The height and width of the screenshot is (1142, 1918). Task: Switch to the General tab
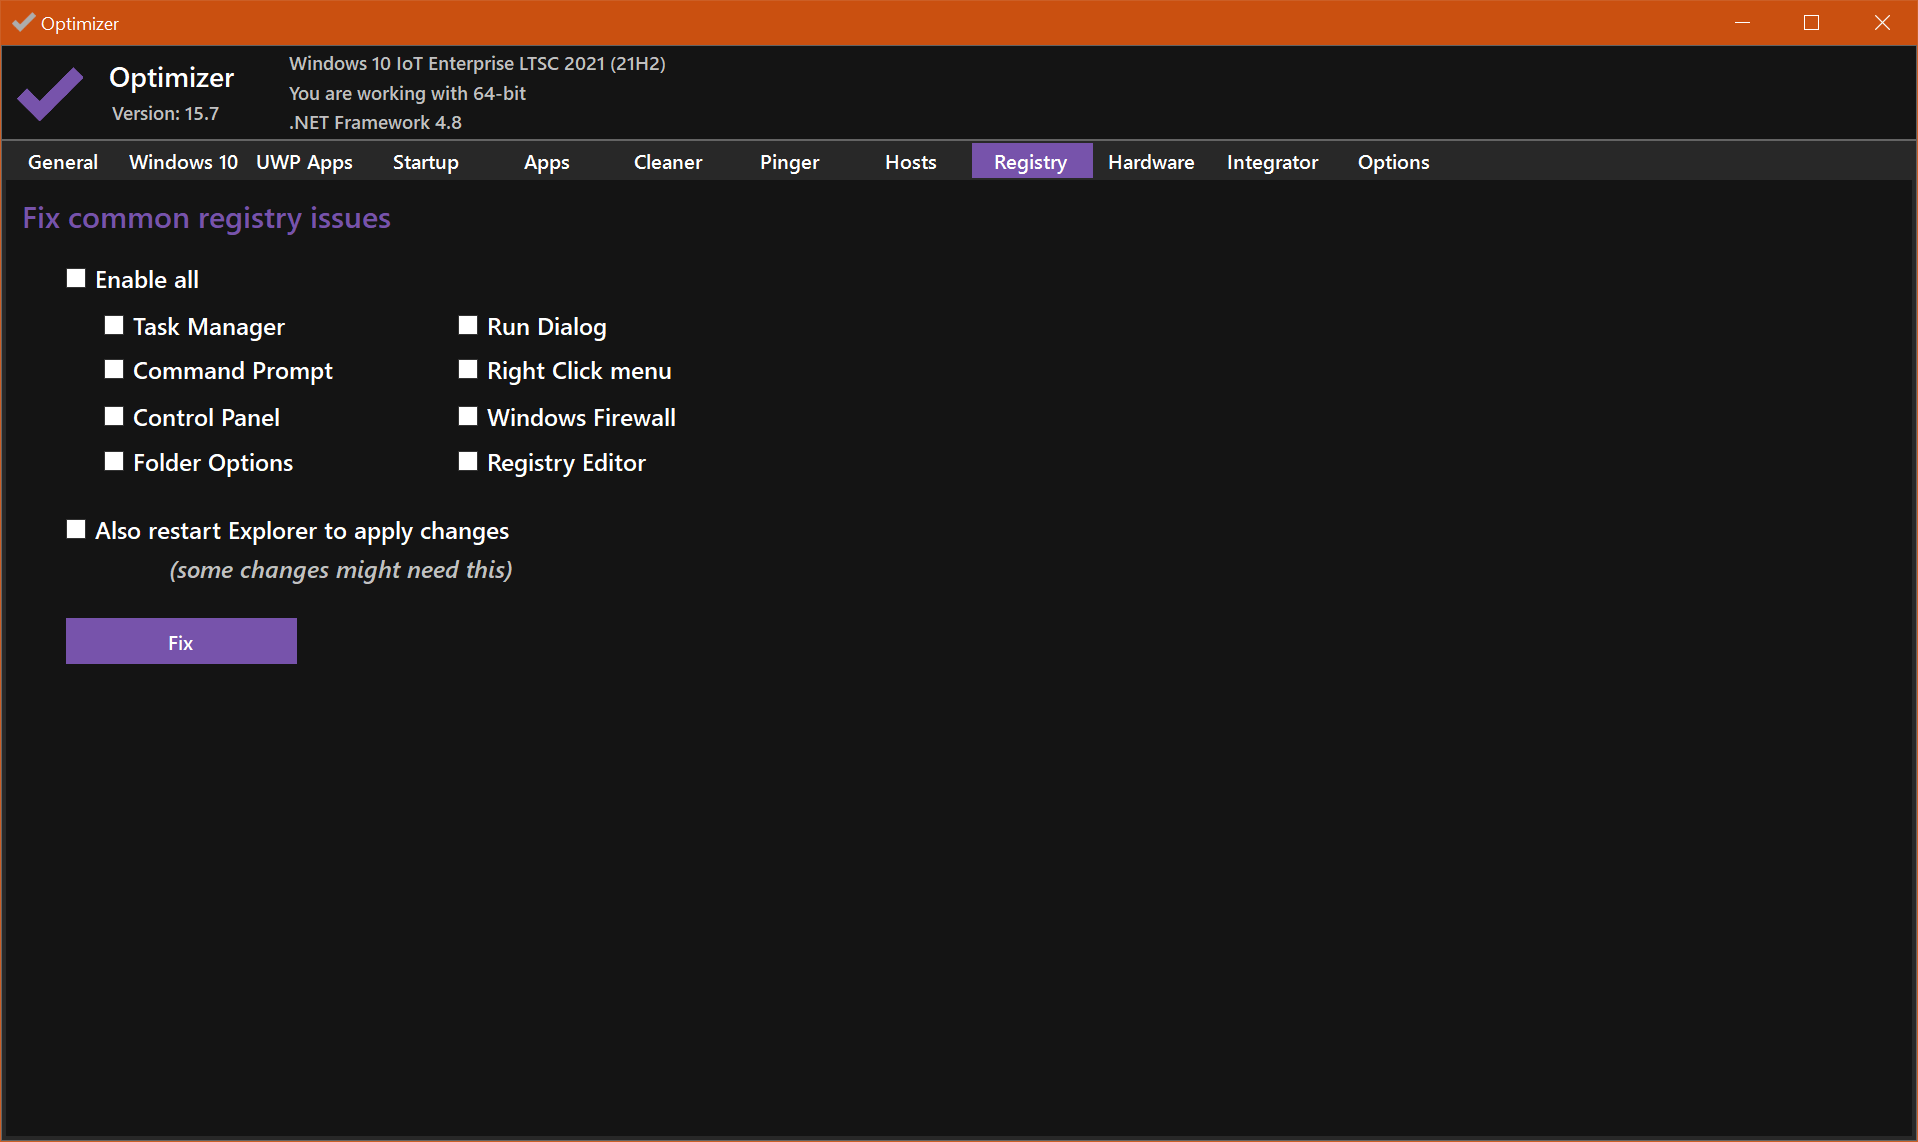pos(62,161)
